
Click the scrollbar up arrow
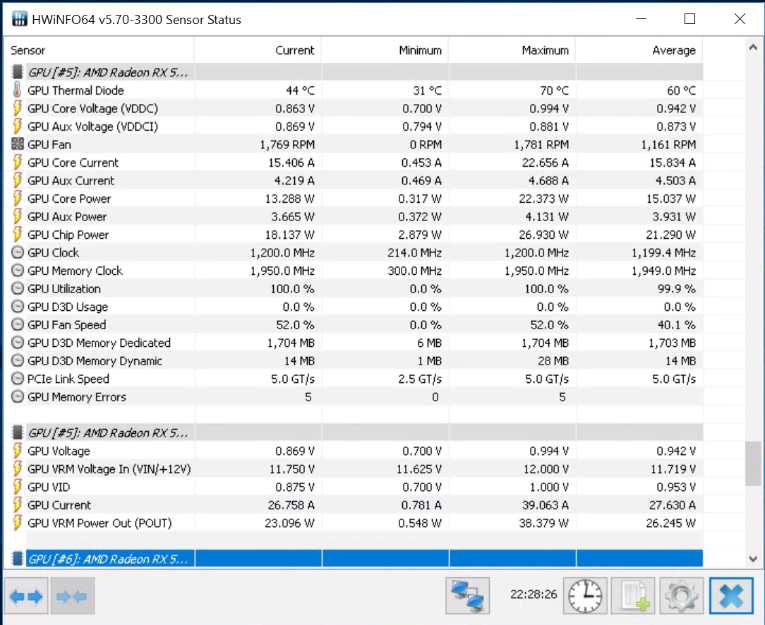[x=753, y=48]
